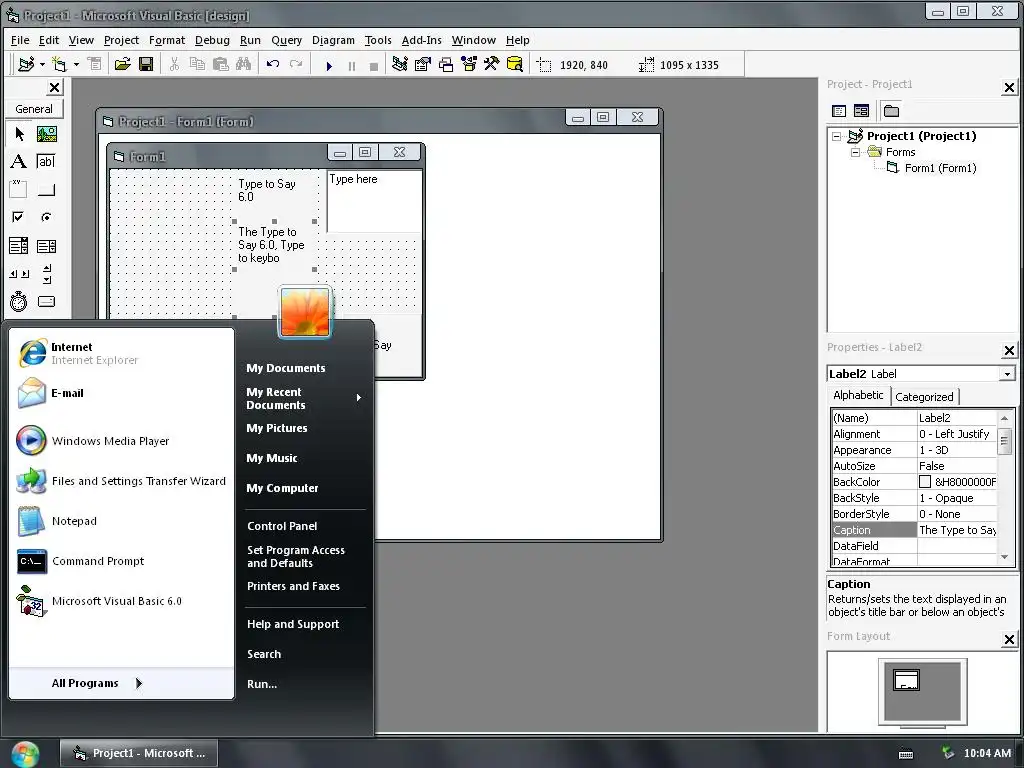Select the Label control tool
Screen dimensions: 1024x768
[x=19, y=161]
